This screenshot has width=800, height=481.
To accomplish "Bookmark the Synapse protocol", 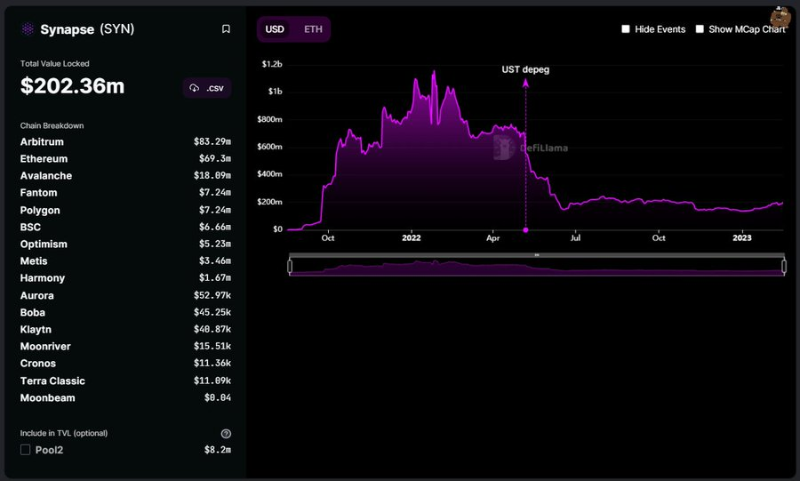I will pos(226,29).
